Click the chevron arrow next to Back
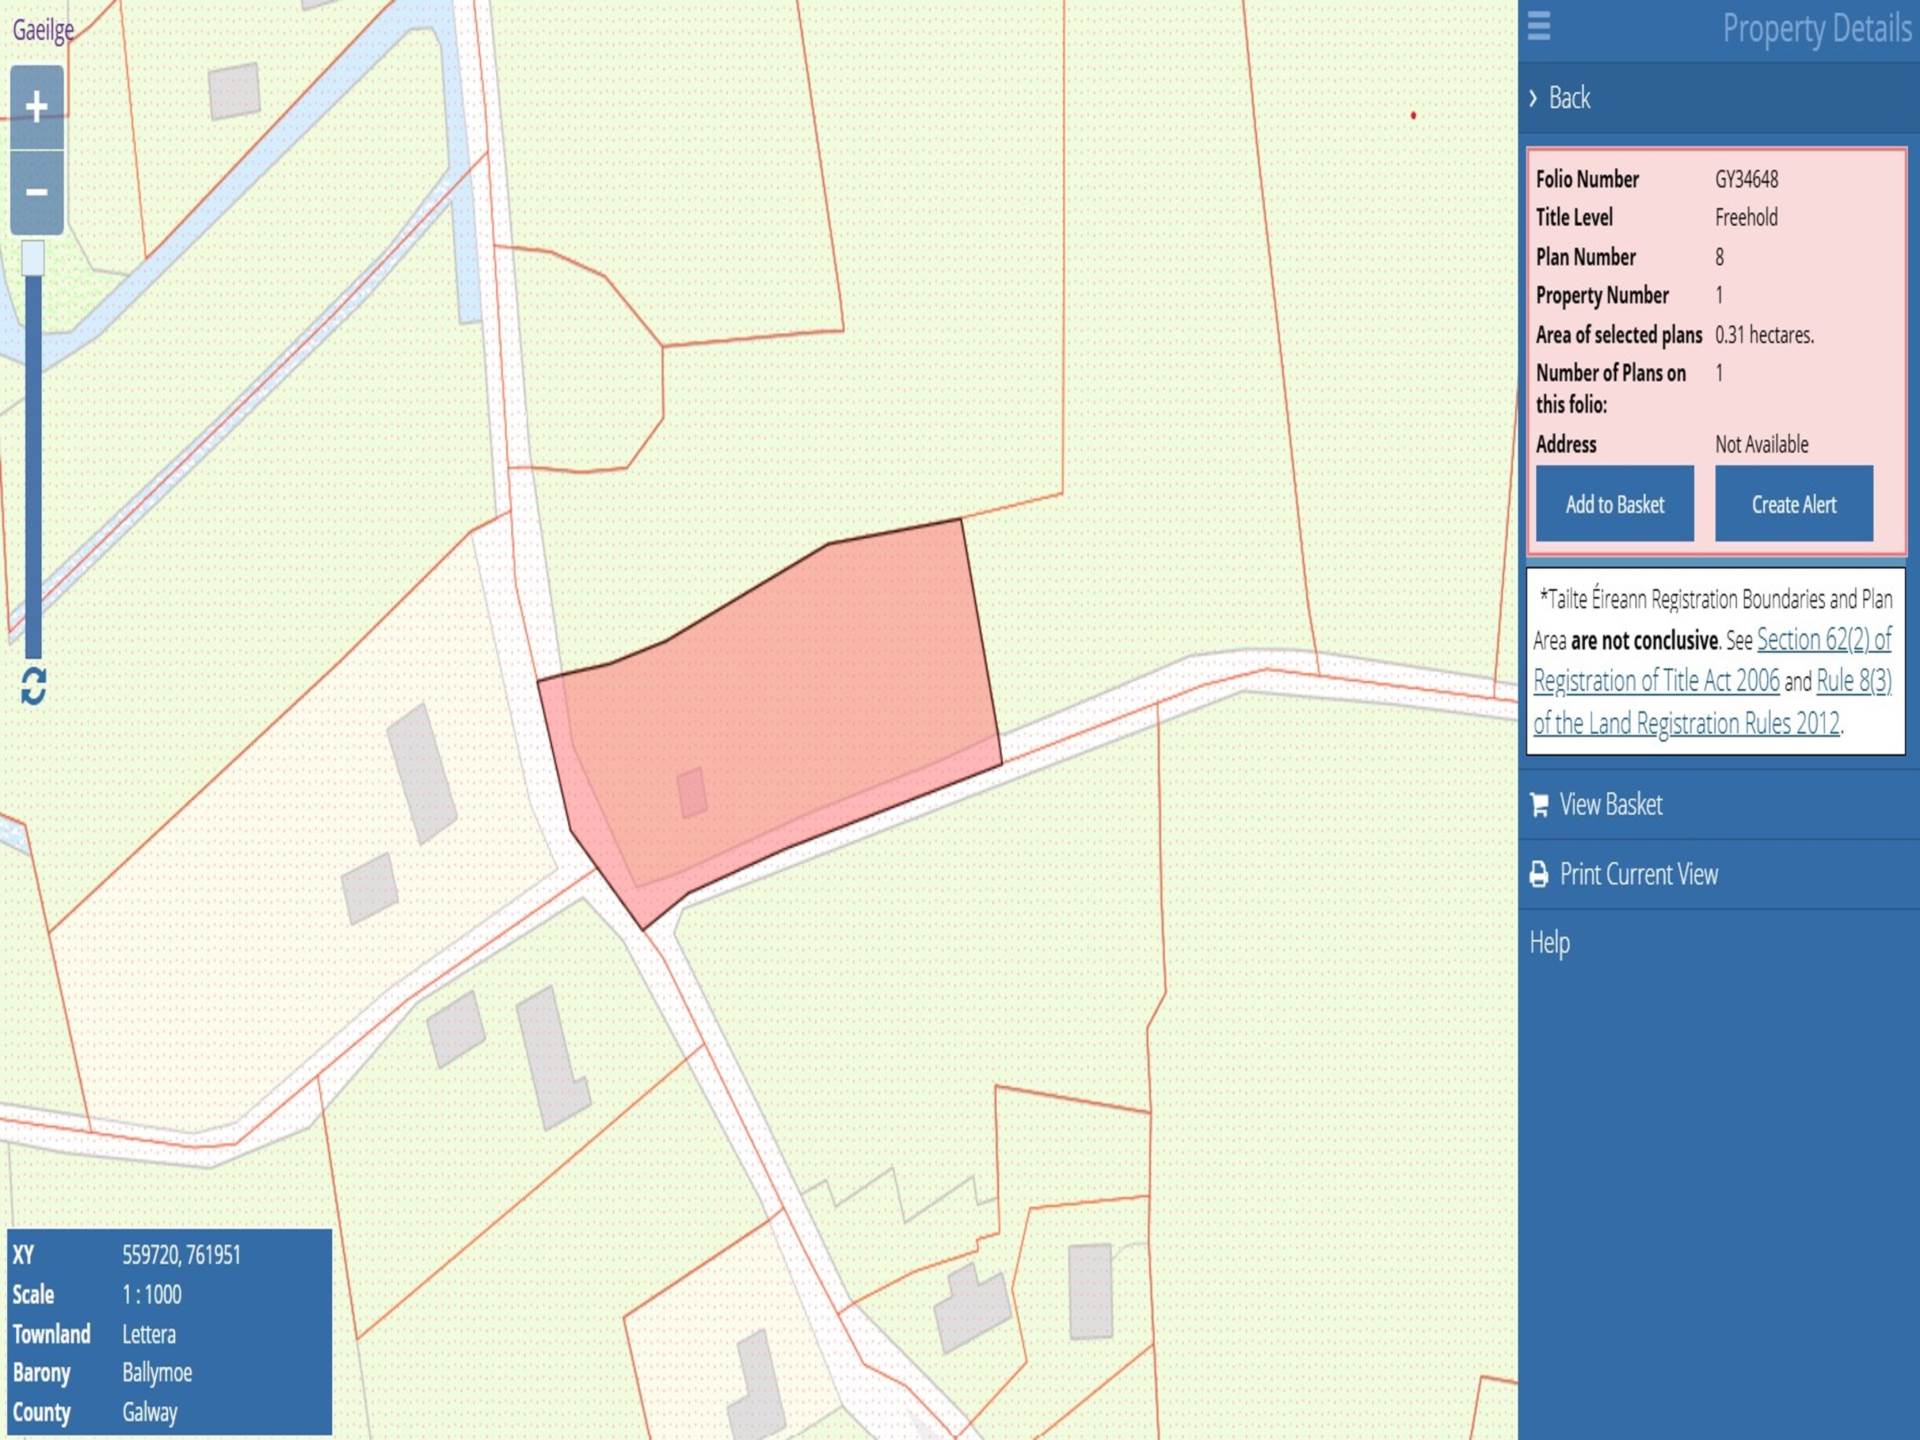Viewport: 1920px width, 1440px height. tap(1533, 98)
